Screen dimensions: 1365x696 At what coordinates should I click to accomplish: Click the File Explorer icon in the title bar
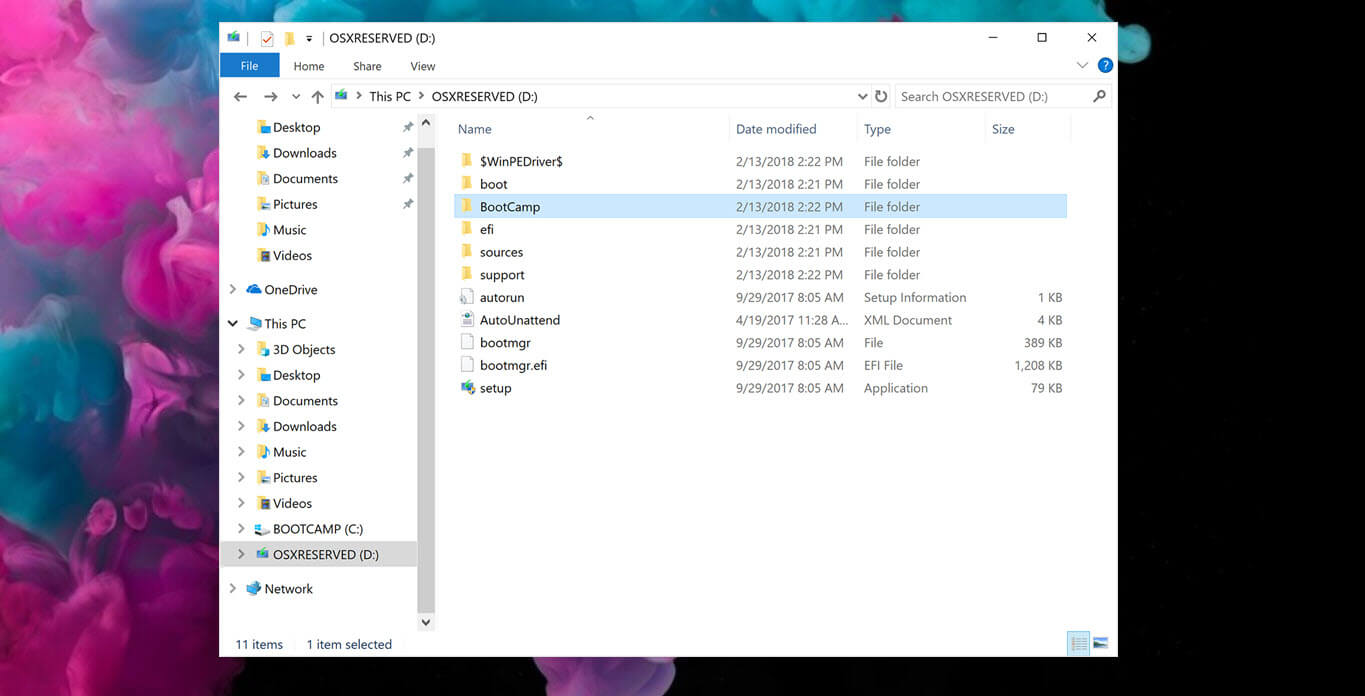[x=234, y=38]
